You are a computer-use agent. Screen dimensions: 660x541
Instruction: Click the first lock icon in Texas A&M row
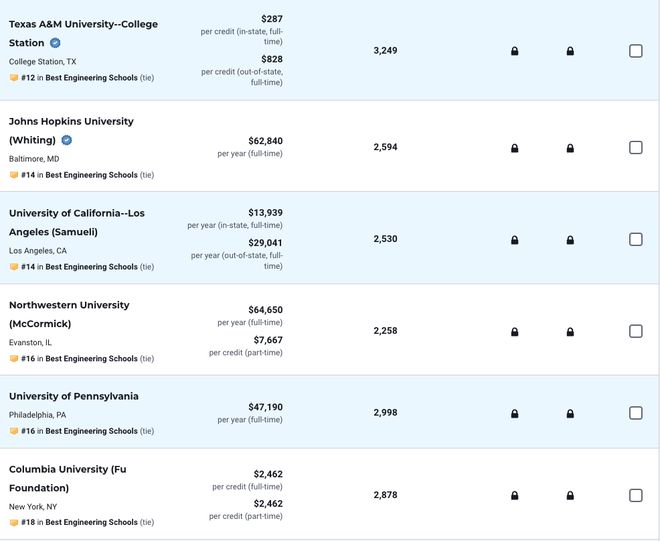514,51
